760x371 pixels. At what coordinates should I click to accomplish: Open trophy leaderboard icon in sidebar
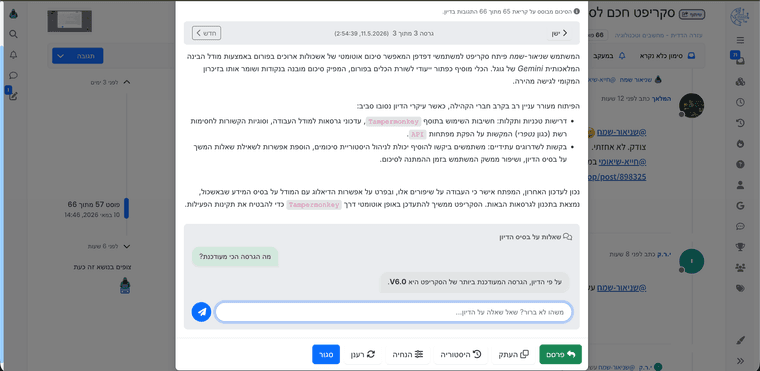(x=740, y=247)
